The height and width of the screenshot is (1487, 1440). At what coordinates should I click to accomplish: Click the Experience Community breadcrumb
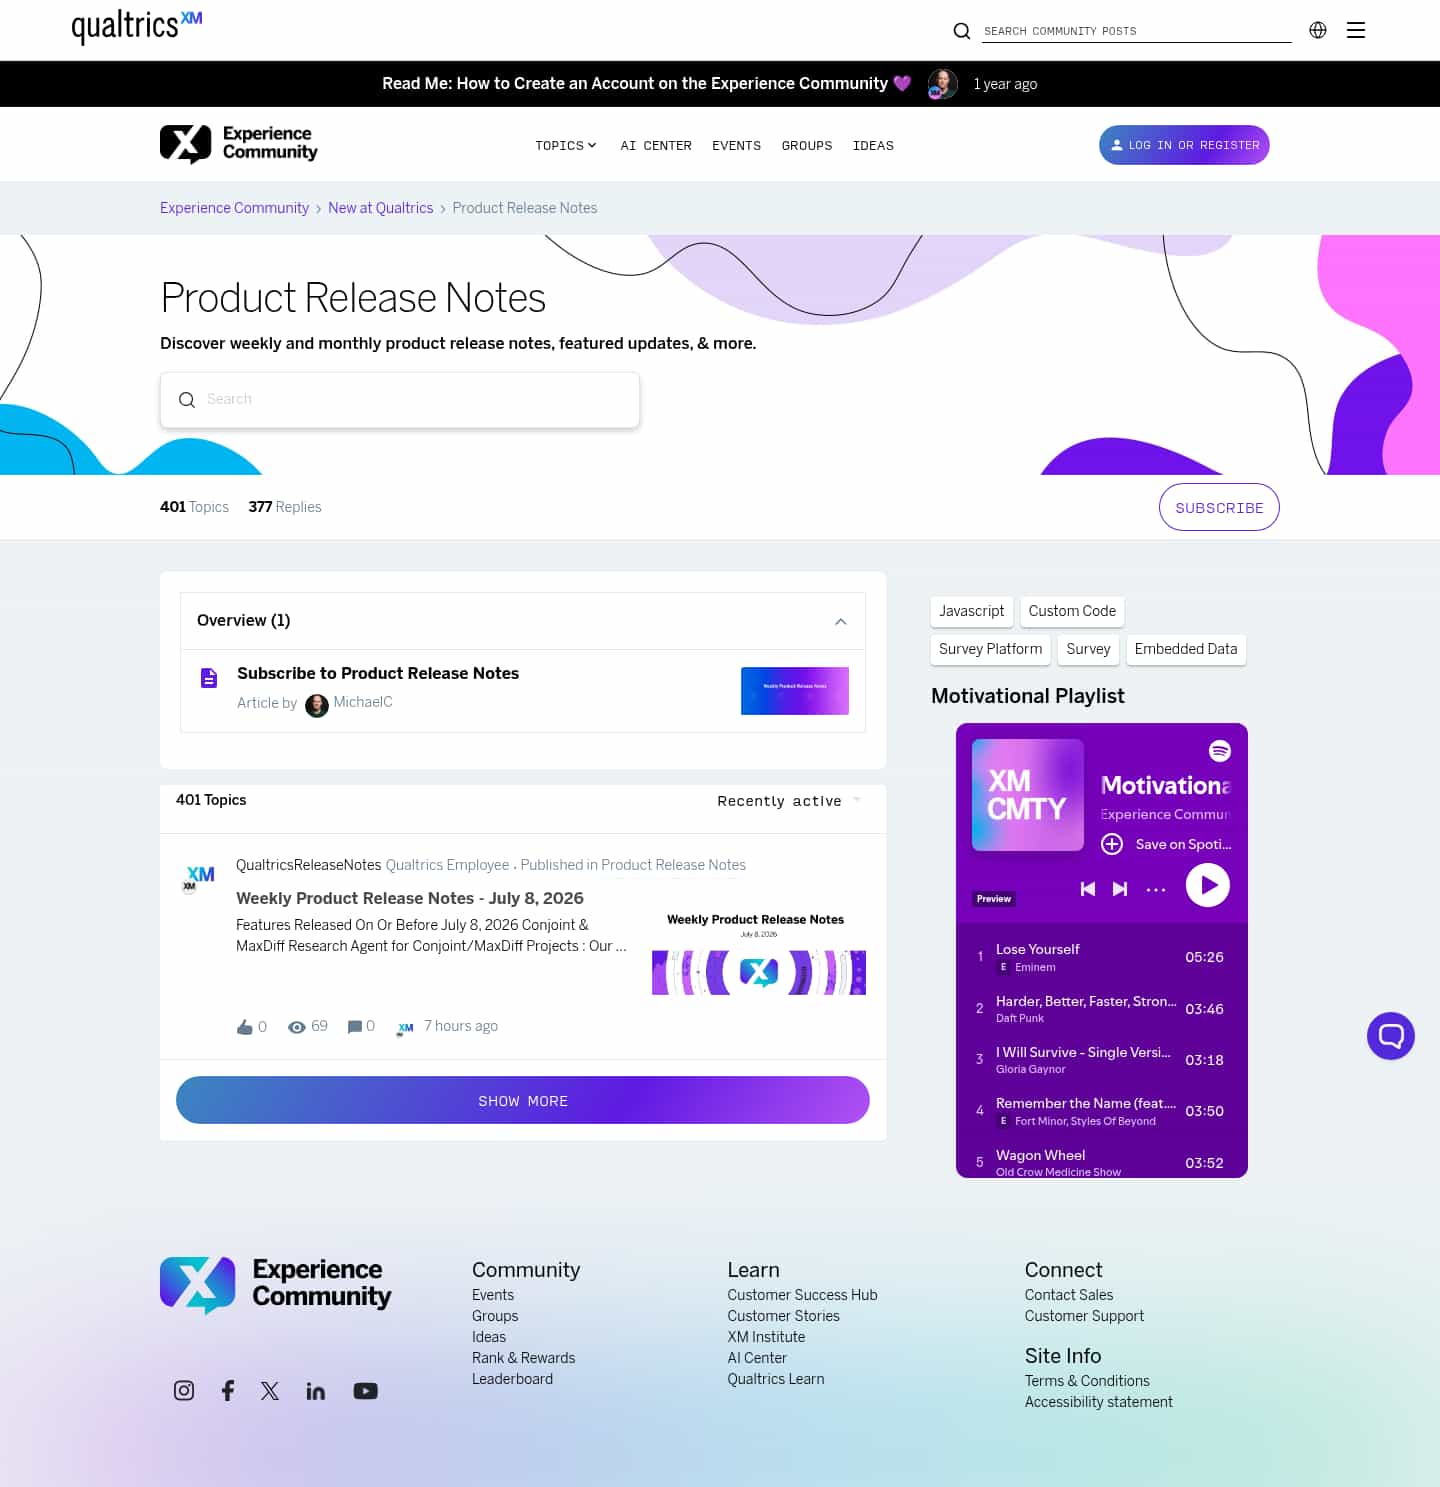coord(234,208)
